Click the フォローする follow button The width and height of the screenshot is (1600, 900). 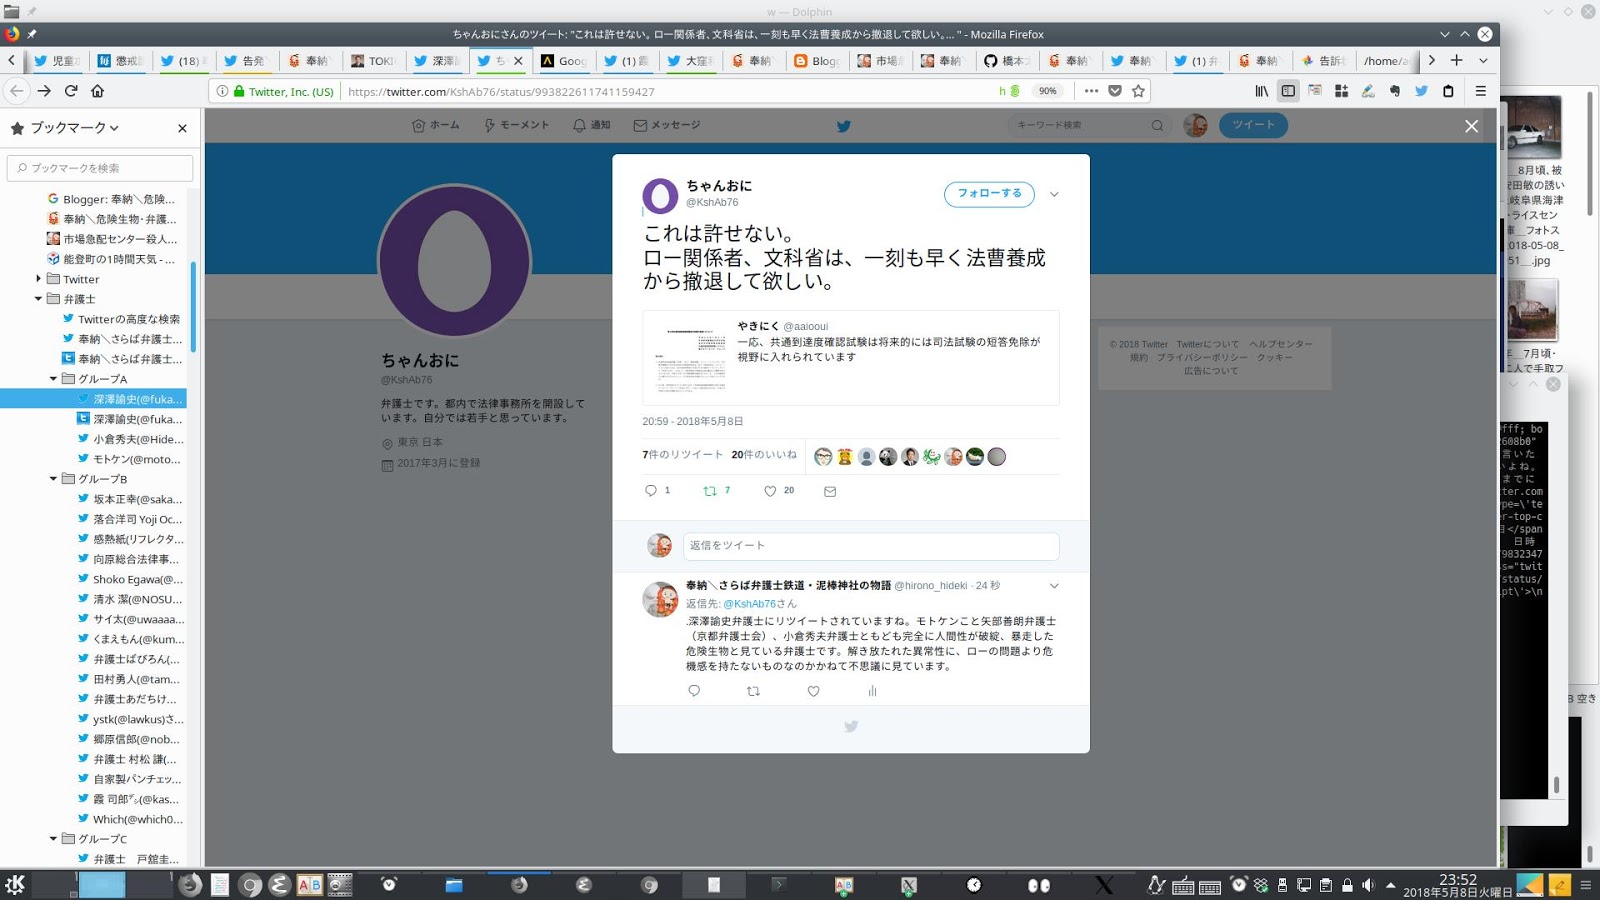click(989, 194)
